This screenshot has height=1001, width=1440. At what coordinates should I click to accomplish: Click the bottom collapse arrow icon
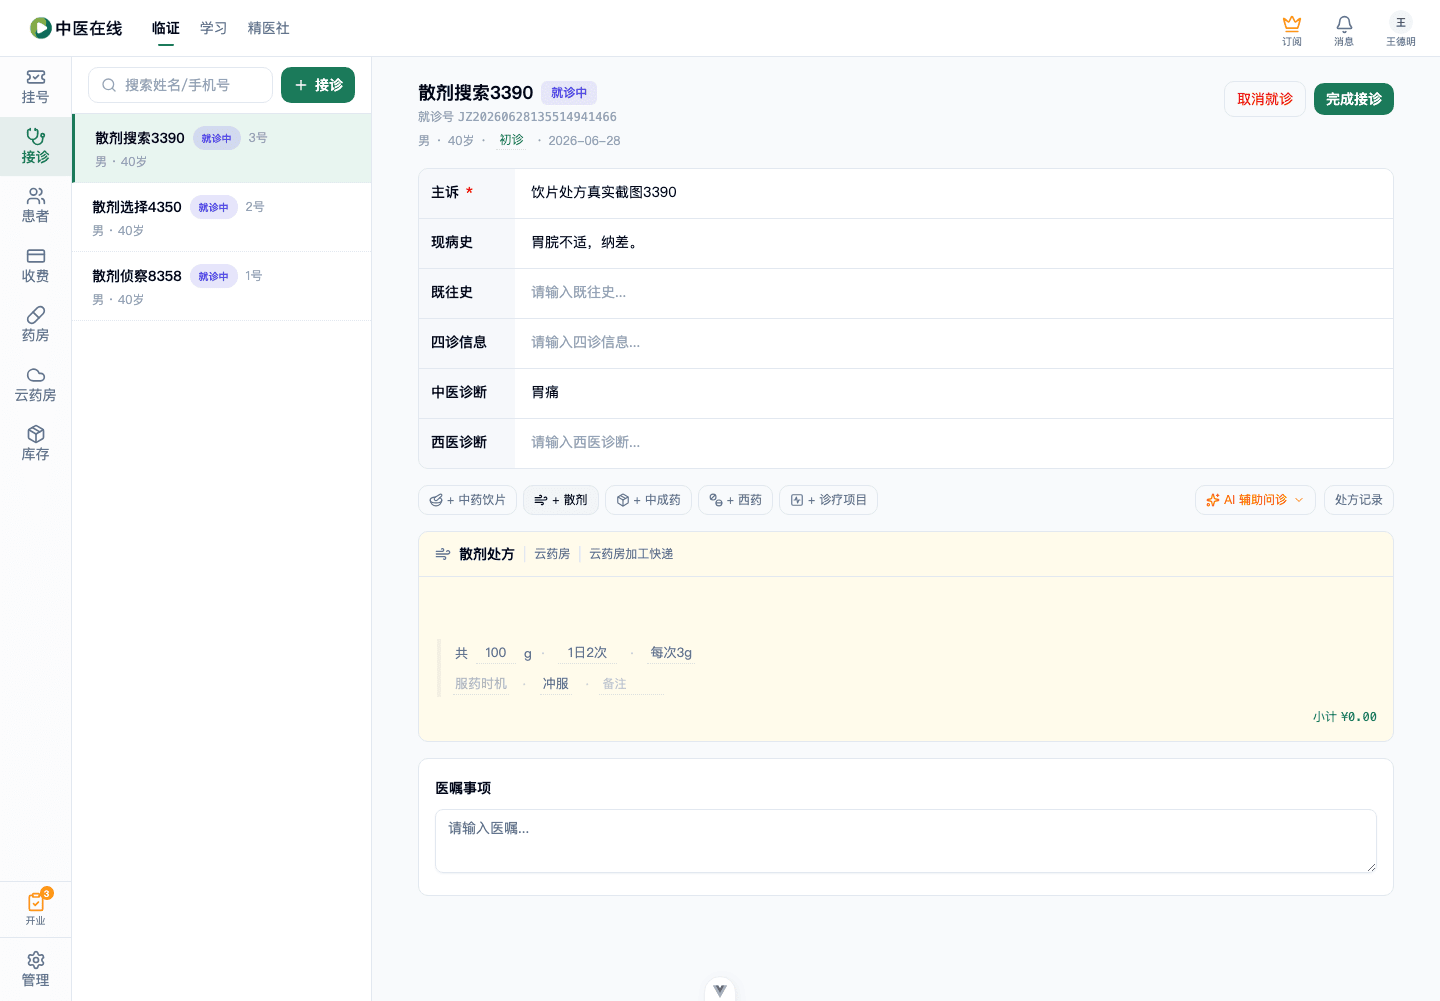(720, 990)
